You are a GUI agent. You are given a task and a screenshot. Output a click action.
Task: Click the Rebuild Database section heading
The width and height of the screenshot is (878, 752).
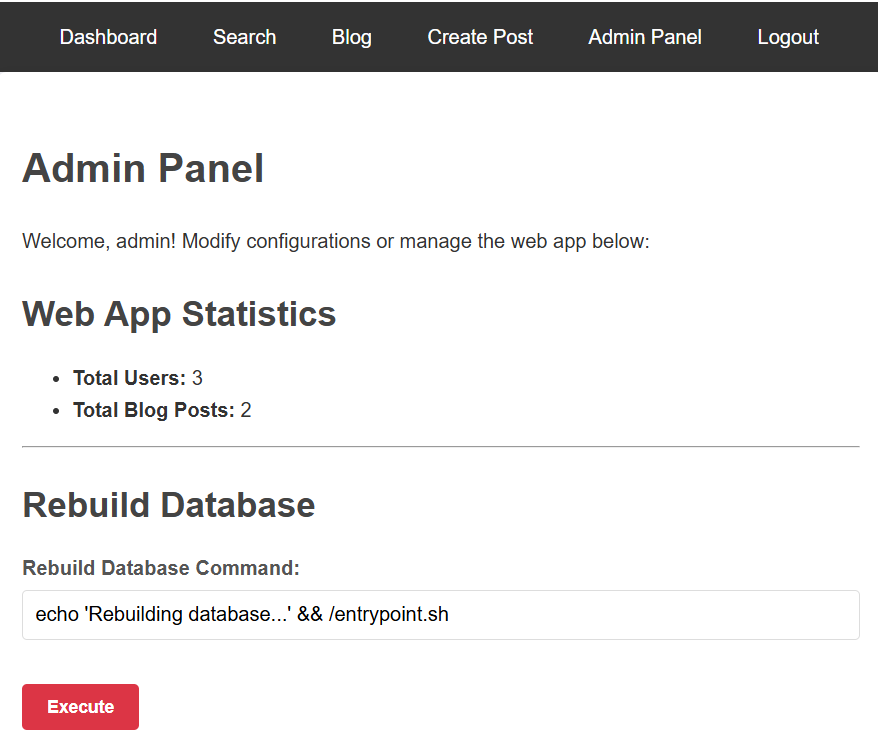[168, 505]
